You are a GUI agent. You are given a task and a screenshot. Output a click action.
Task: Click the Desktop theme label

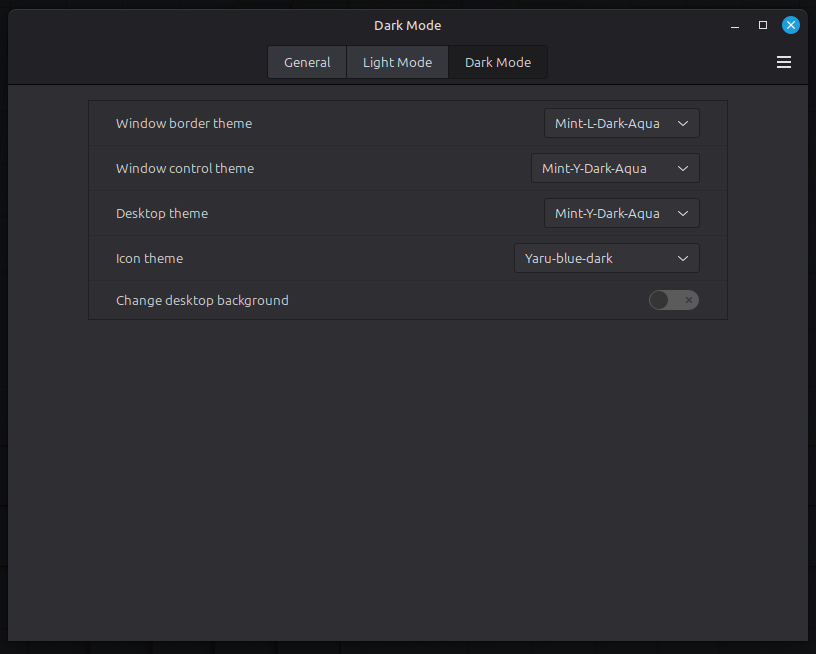click(x=162, y=213)
